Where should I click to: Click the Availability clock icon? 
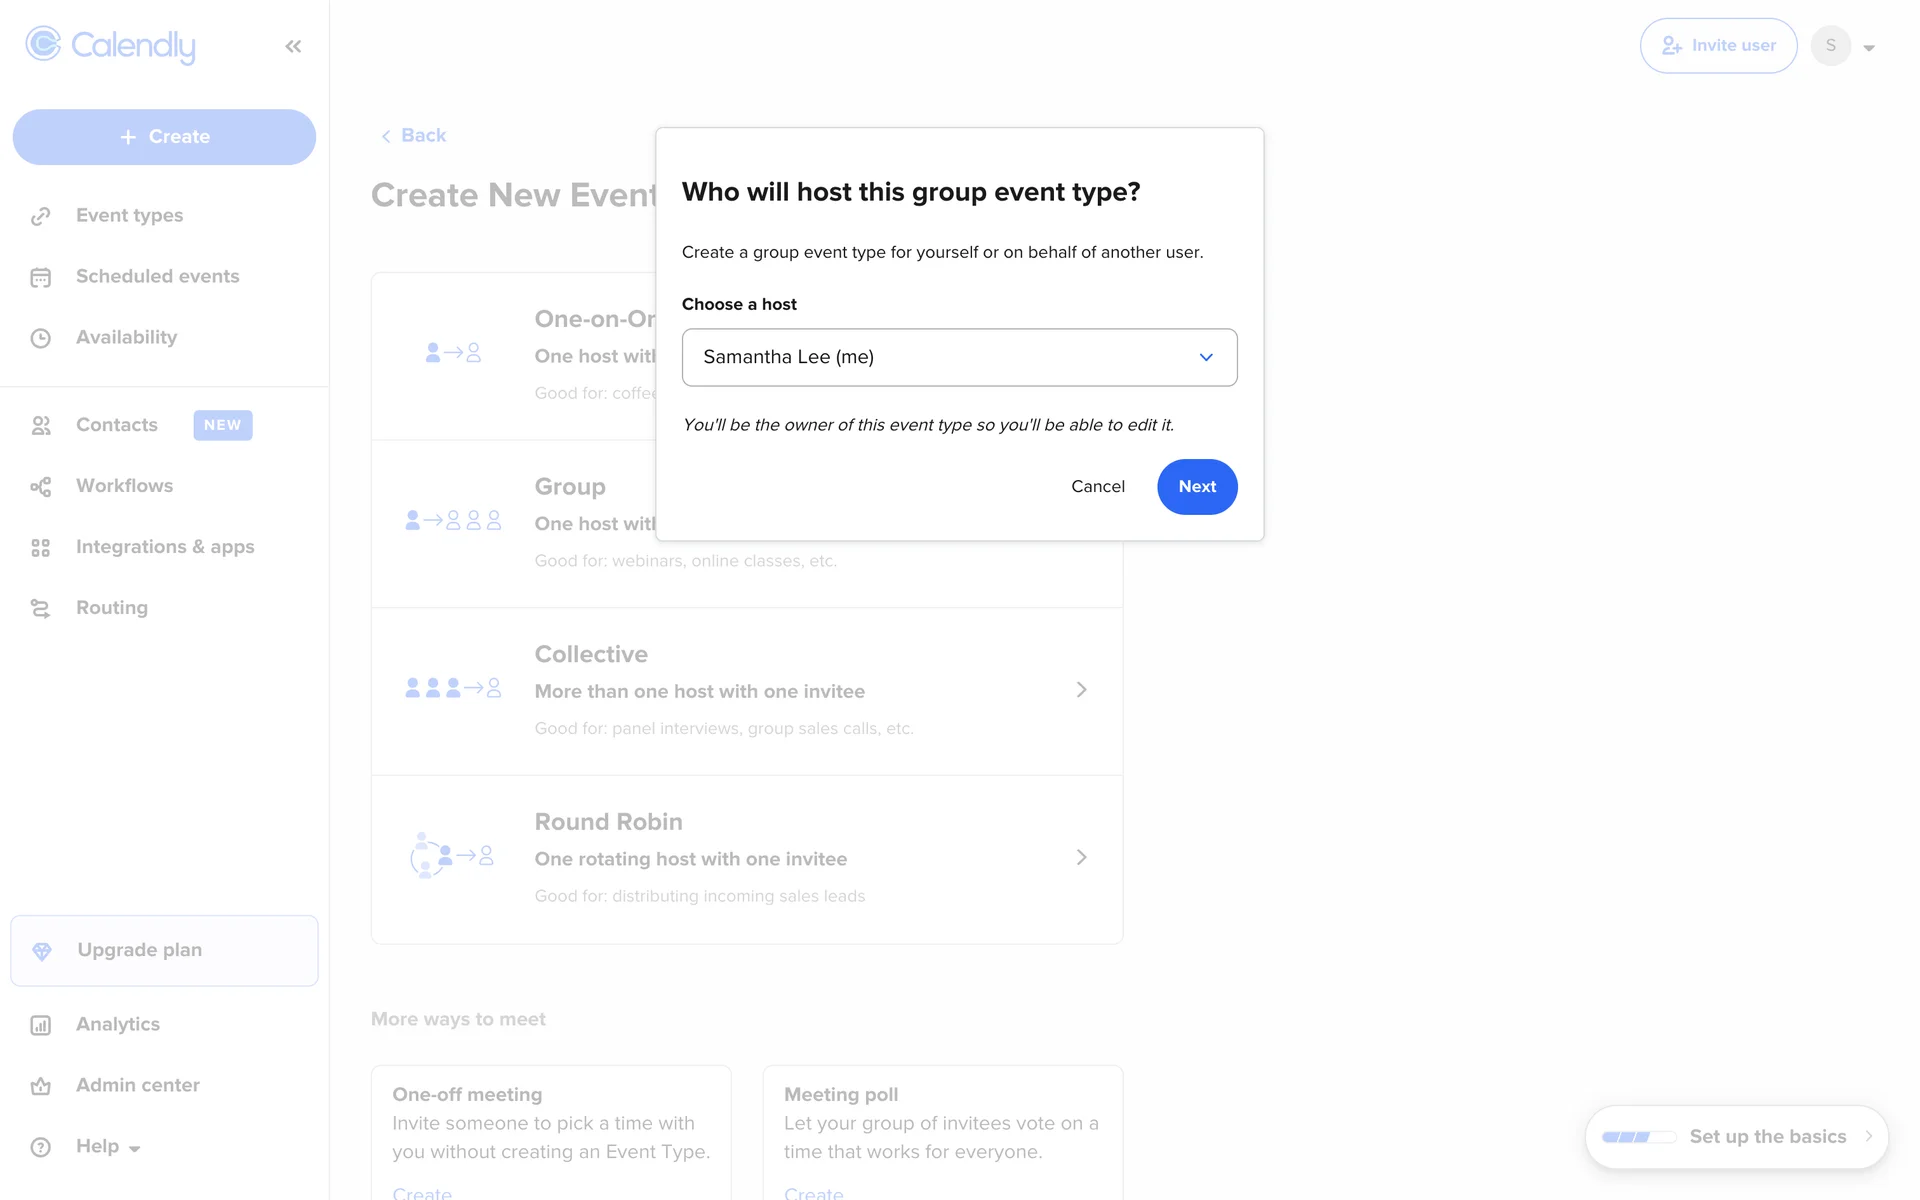point(41,338)
